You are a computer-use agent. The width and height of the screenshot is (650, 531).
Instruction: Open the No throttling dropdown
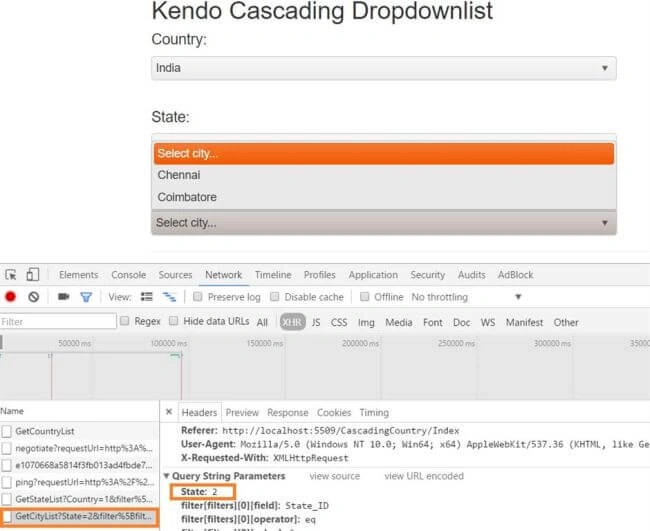466,297
